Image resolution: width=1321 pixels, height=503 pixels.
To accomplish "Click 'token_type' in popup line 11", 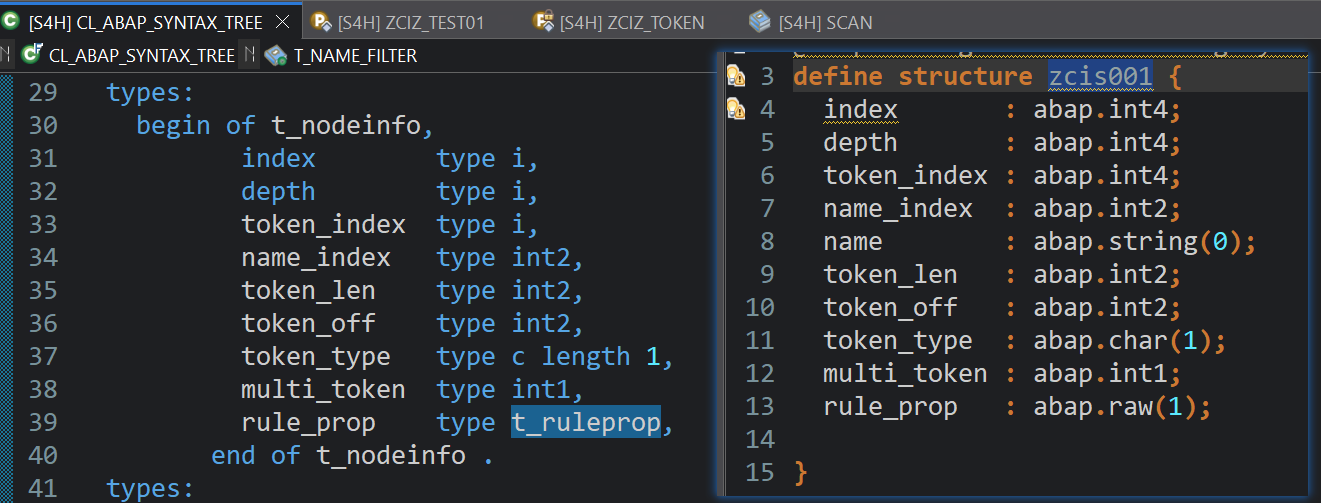I will 898,340.
